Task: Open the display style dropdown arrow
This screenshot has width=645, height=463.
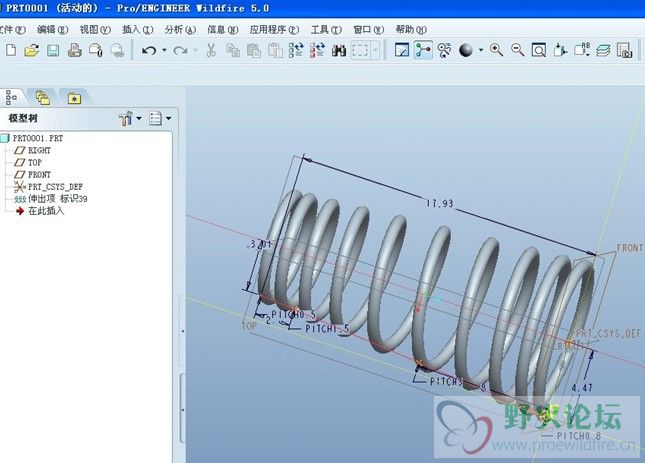Action: click(x=481, y=51)
